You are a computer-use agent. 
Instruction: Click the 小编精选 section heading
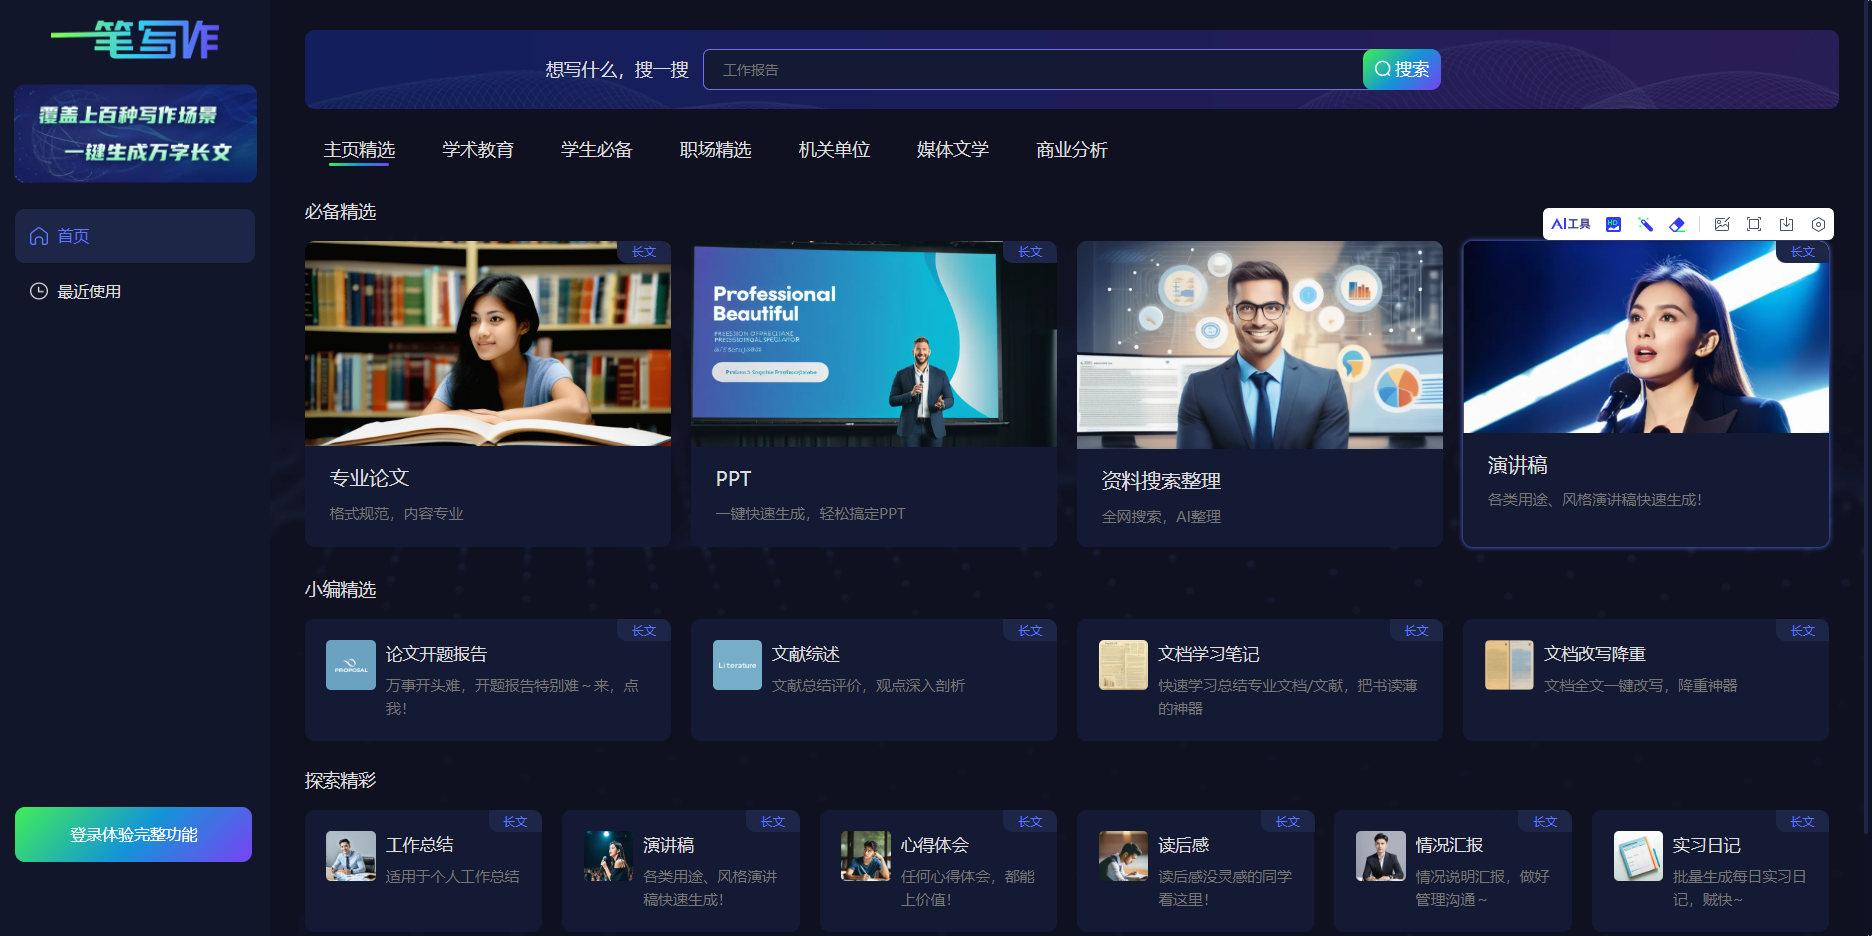(x=341, y=590)
